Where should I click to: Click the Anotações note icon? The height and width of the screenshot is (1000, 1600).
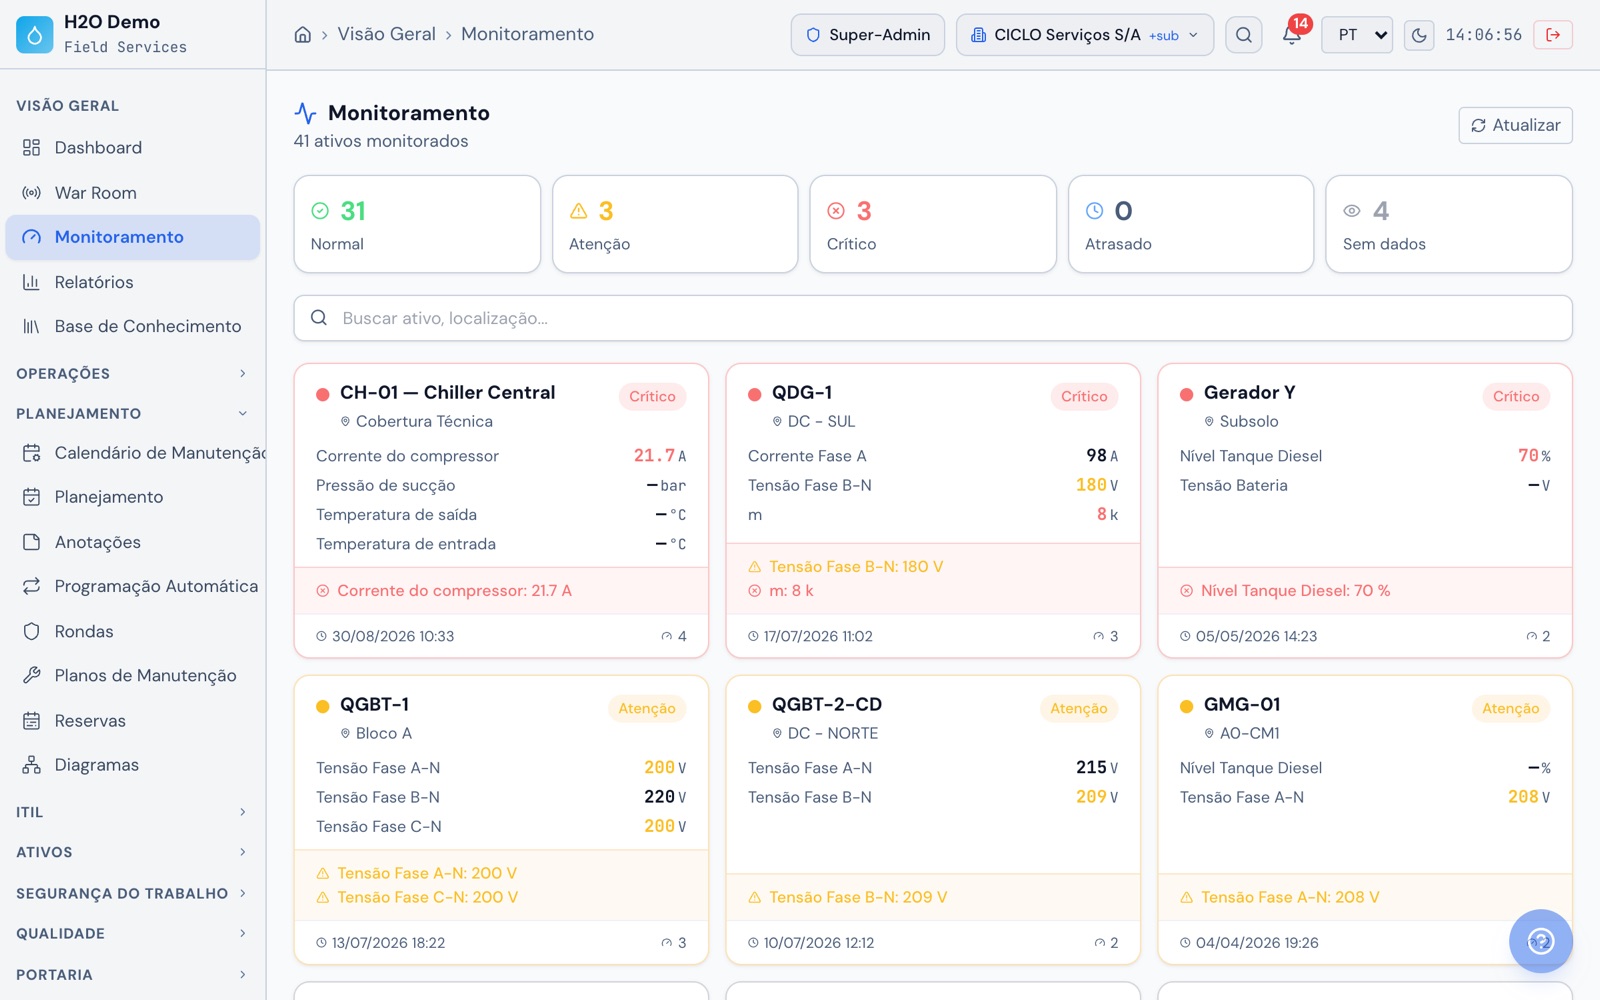pyautogui.click(x=32, y=542)
